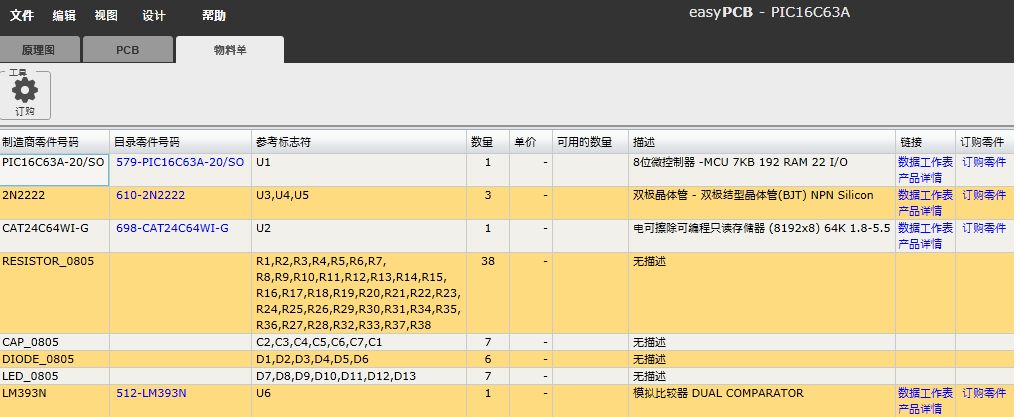
Task: Select the PIC16C63A-20/SO manufacturer part cell
Action: (x=54, y=170)
